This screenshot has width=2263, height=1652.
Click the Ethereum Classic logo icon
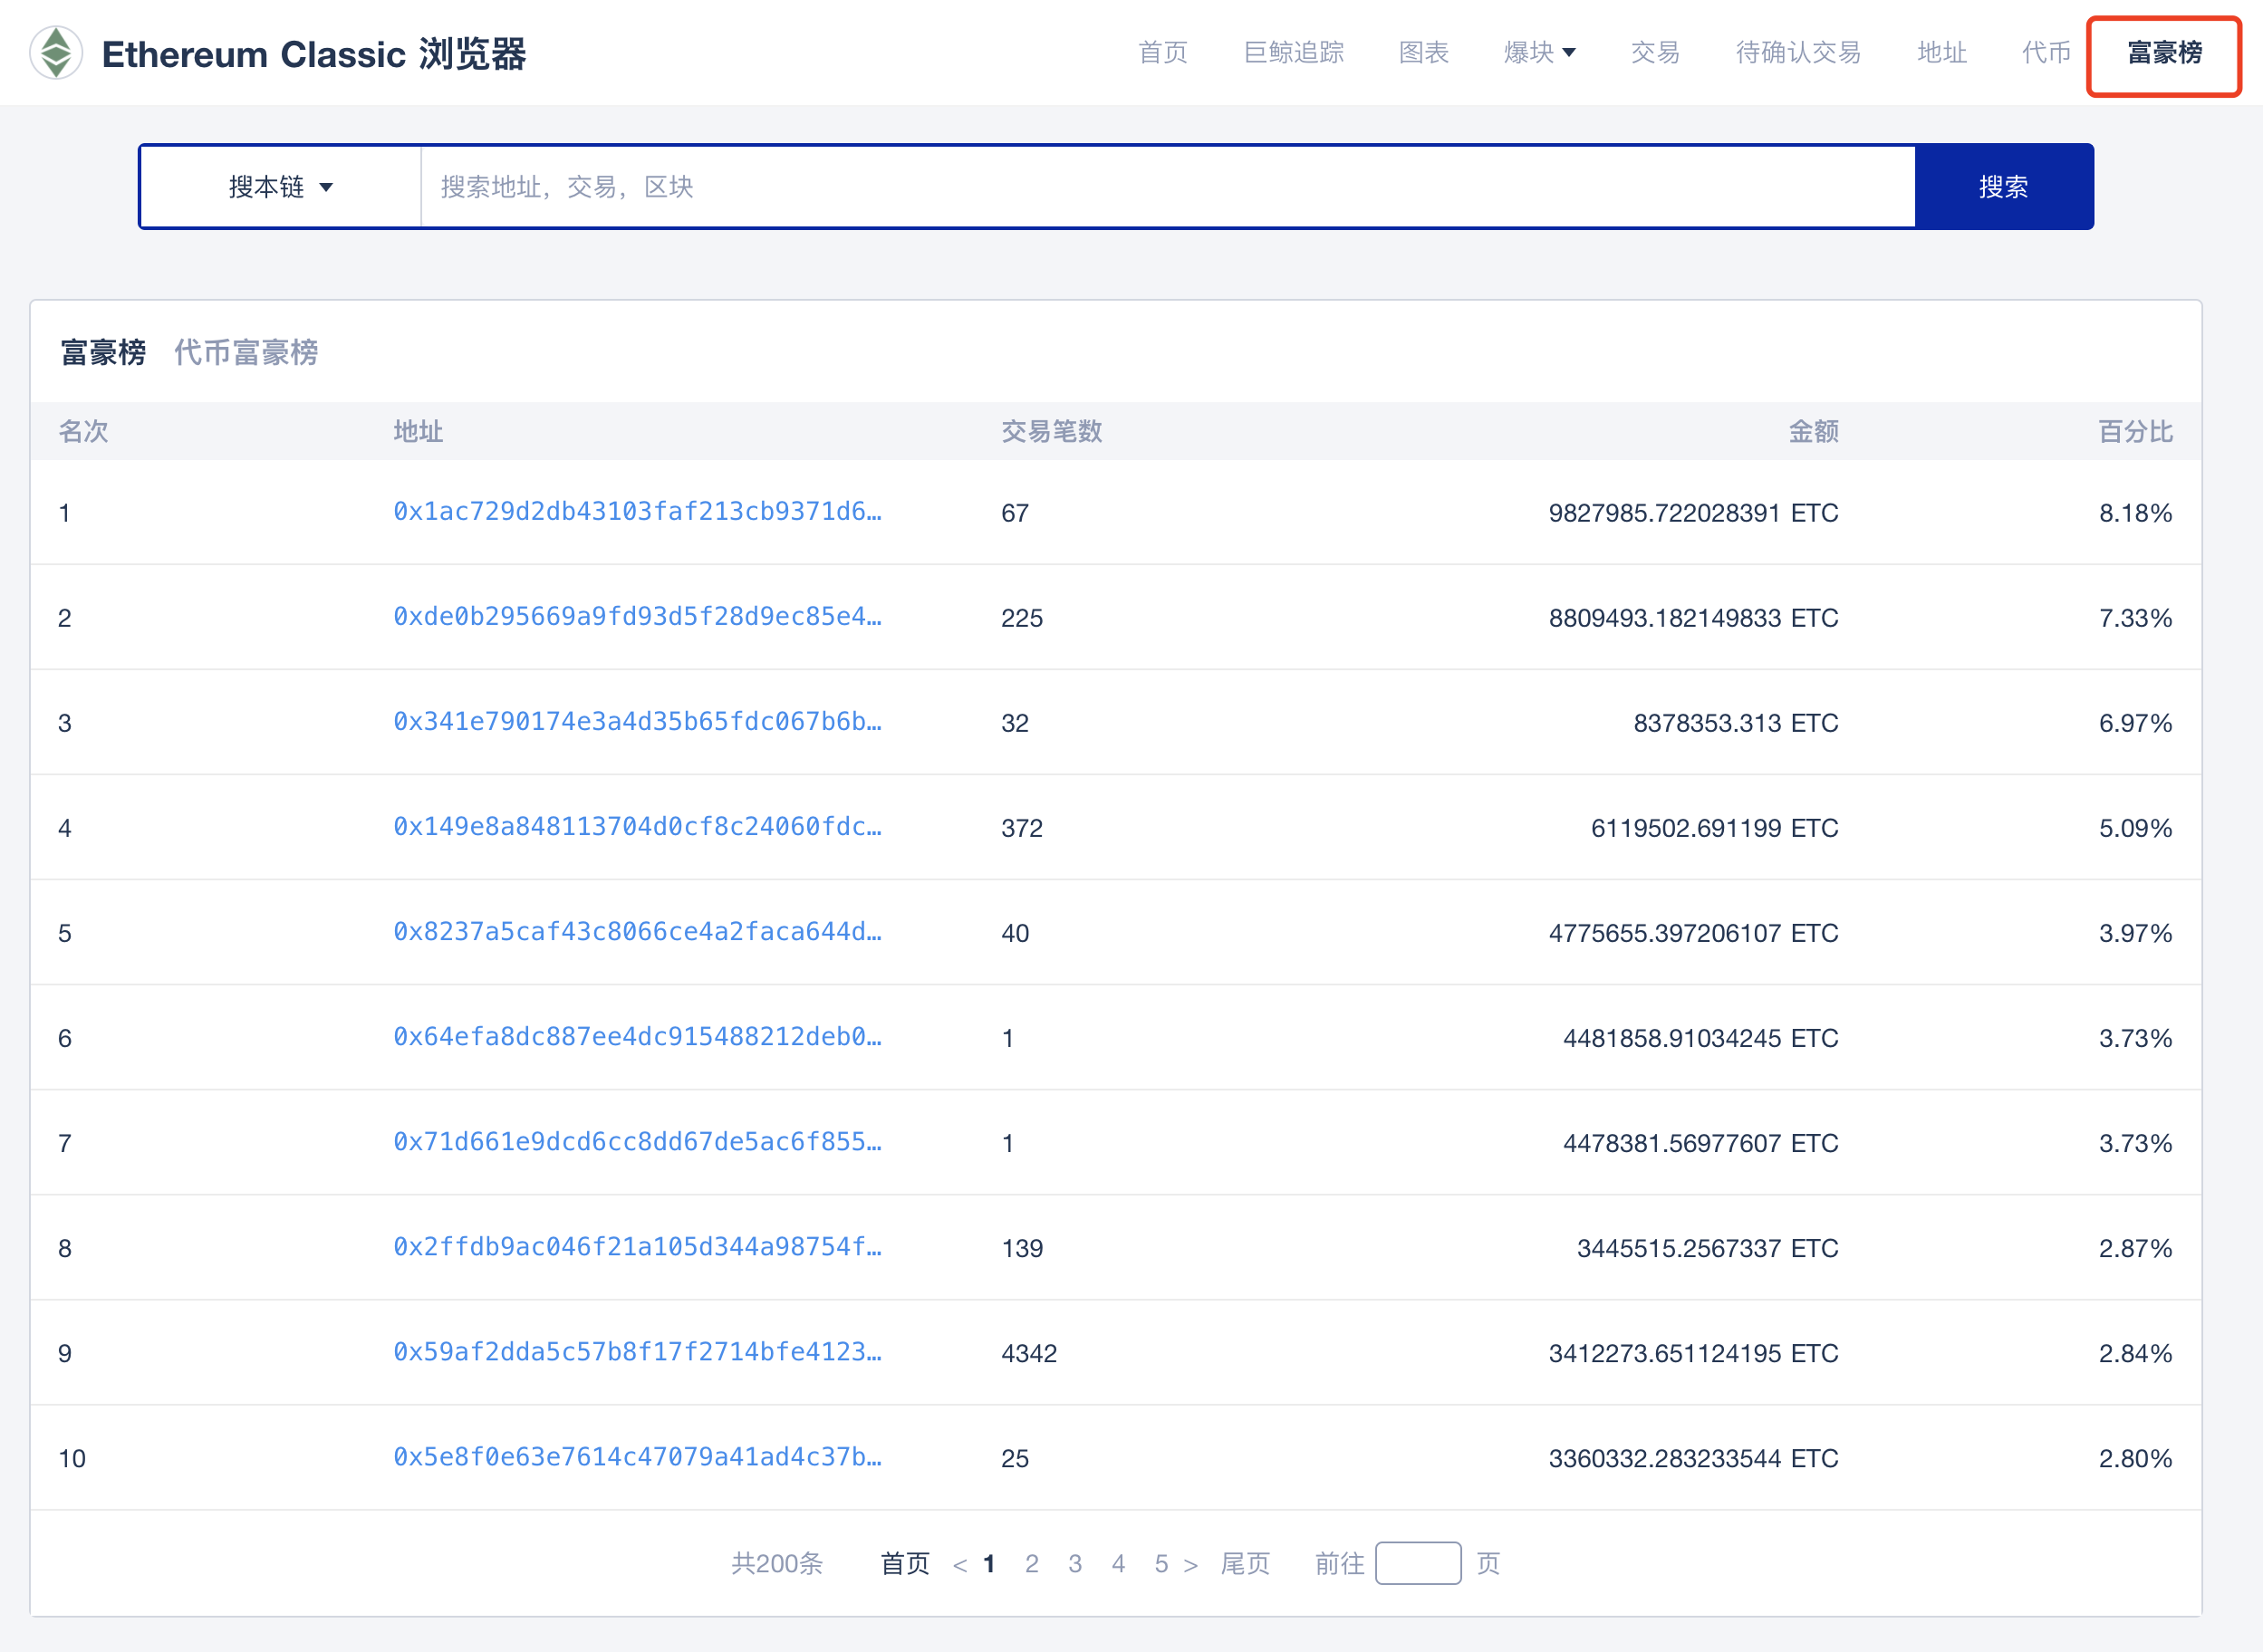[x=56, y=53]
